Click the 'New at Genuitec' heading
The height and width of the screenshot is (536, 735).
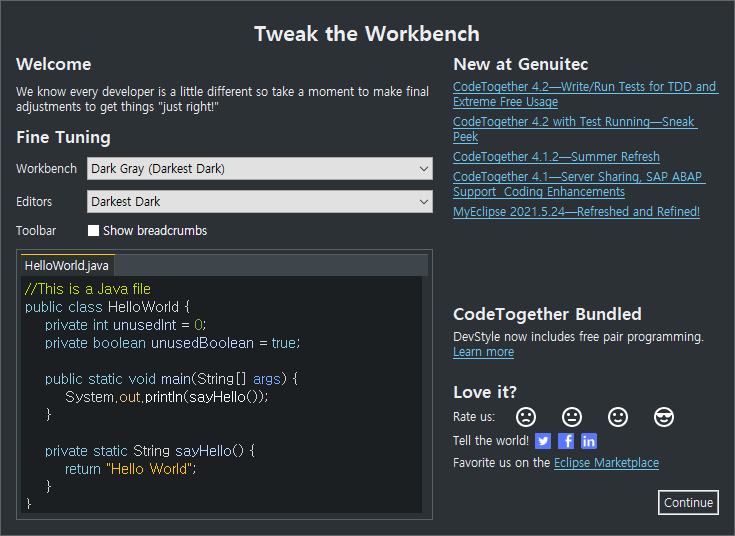[x=520, y=64]
